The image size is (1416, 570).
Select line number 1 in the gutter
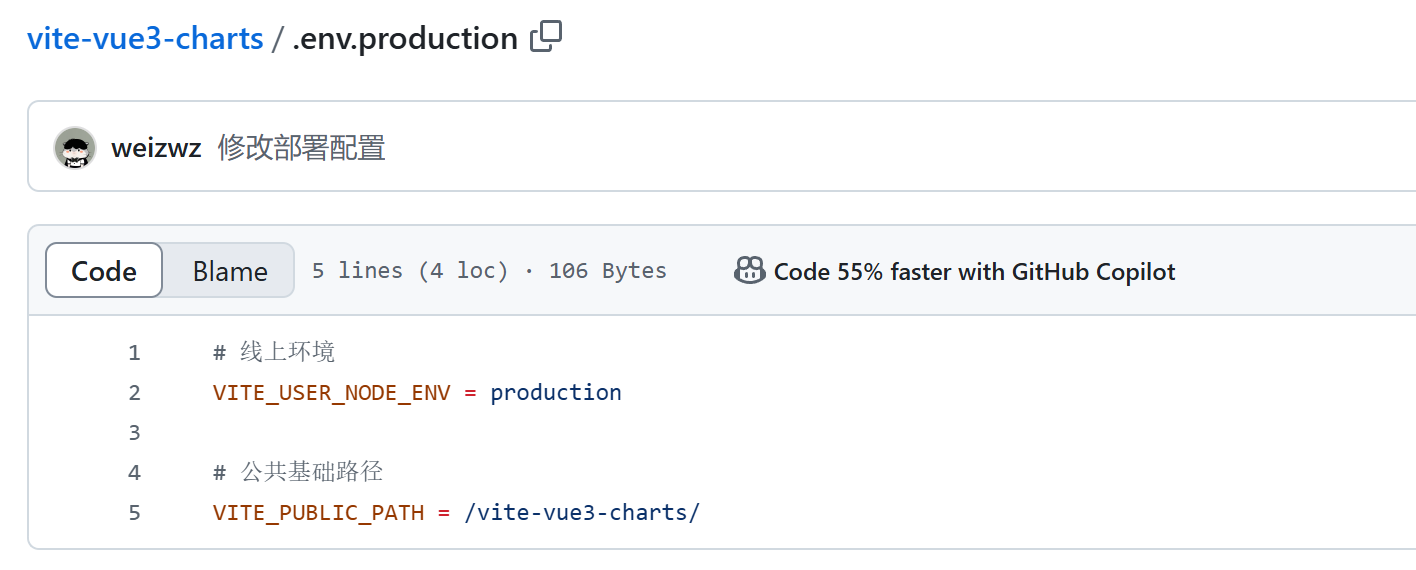(134, 352)
